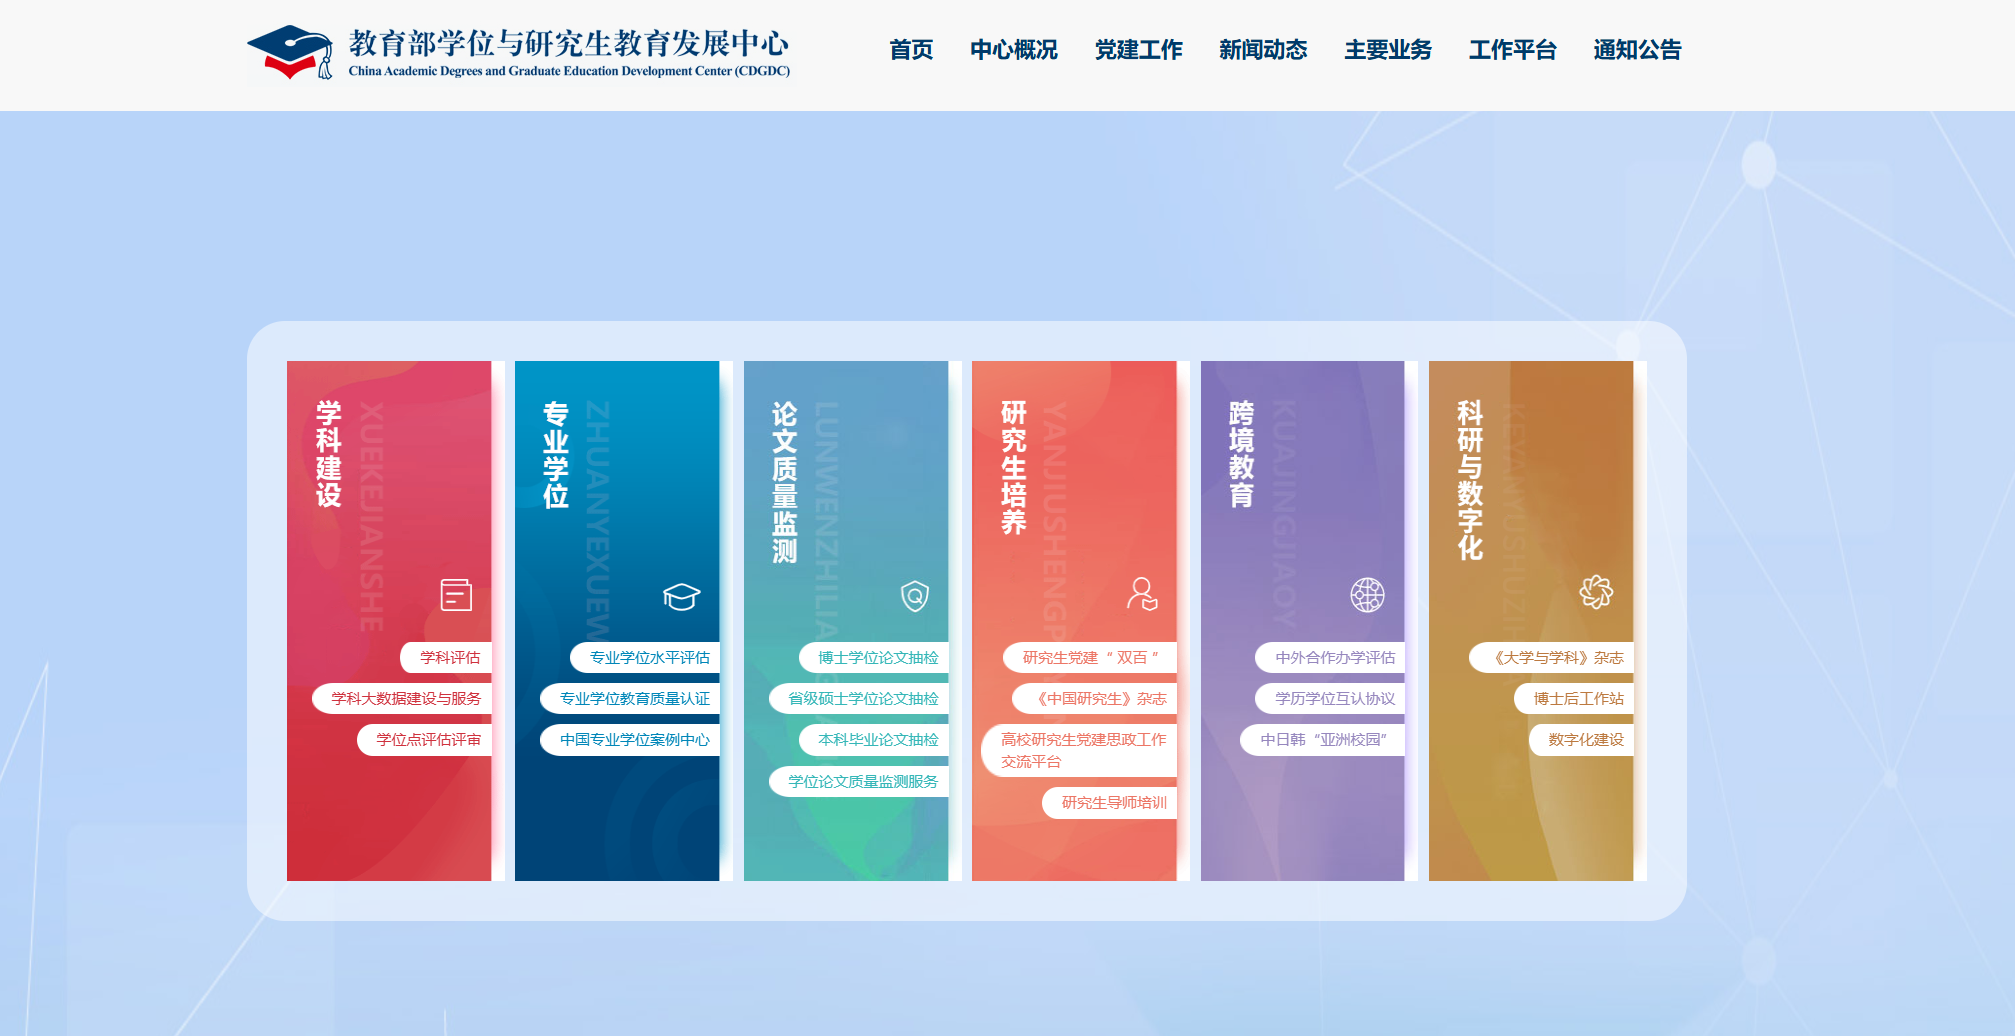Go to 中国专业学位案例中心
The width and height of the screenshot is (2015, 1036).
tap(630, 740)
